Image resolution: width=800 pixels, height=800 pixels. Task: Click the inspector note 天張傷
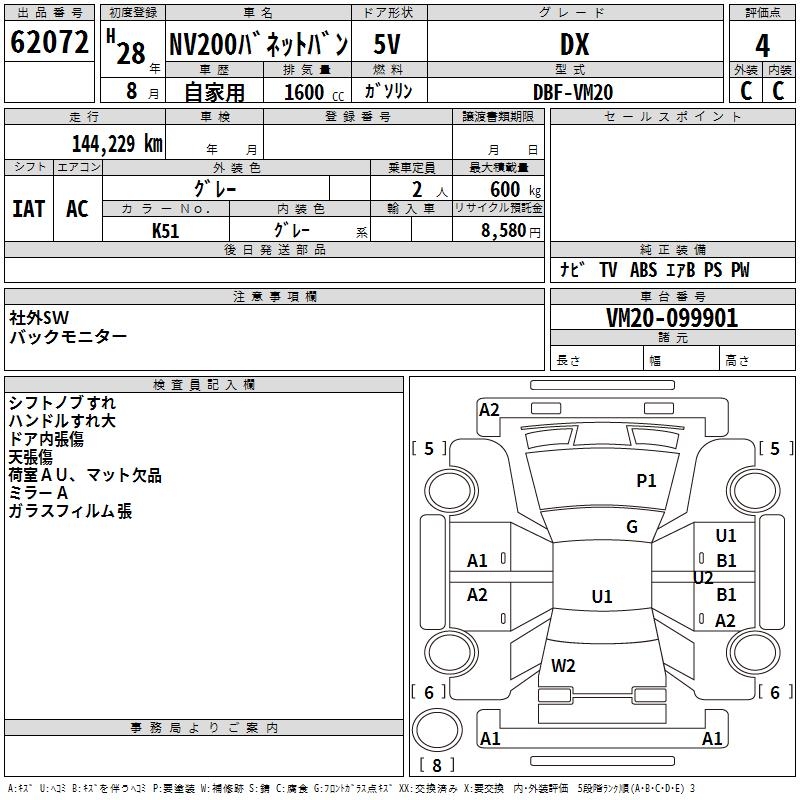tap(30, 457)
